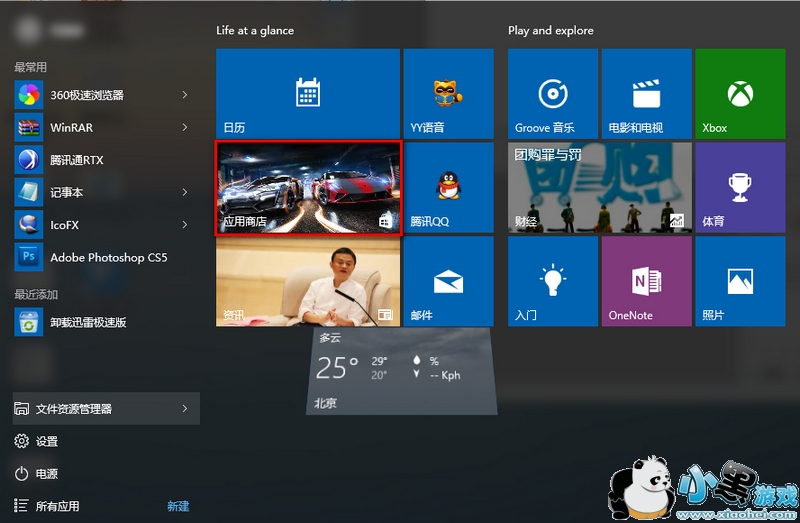Viewport: 800px width, 523px height.
Task: Show 所有应用 list
Action: [57, 506]
